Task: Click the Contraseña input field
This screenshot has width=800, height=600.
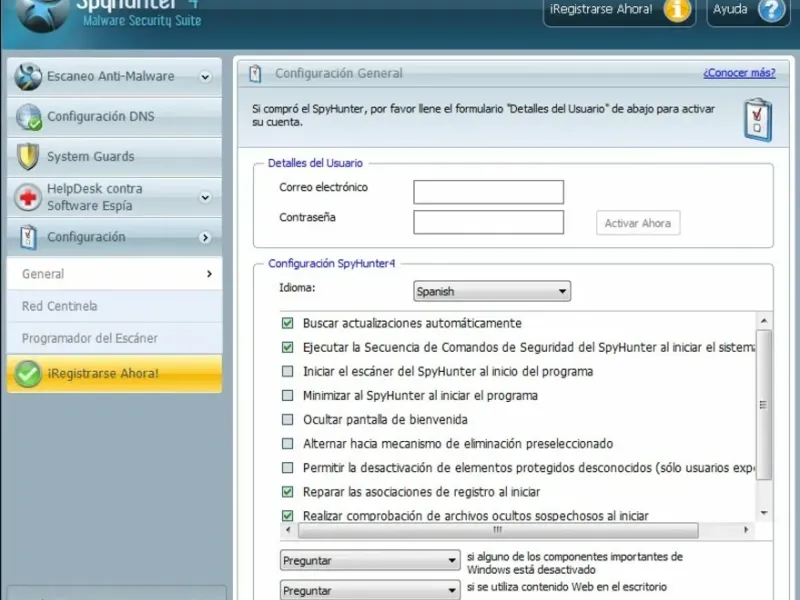Action: click(488, 222)
